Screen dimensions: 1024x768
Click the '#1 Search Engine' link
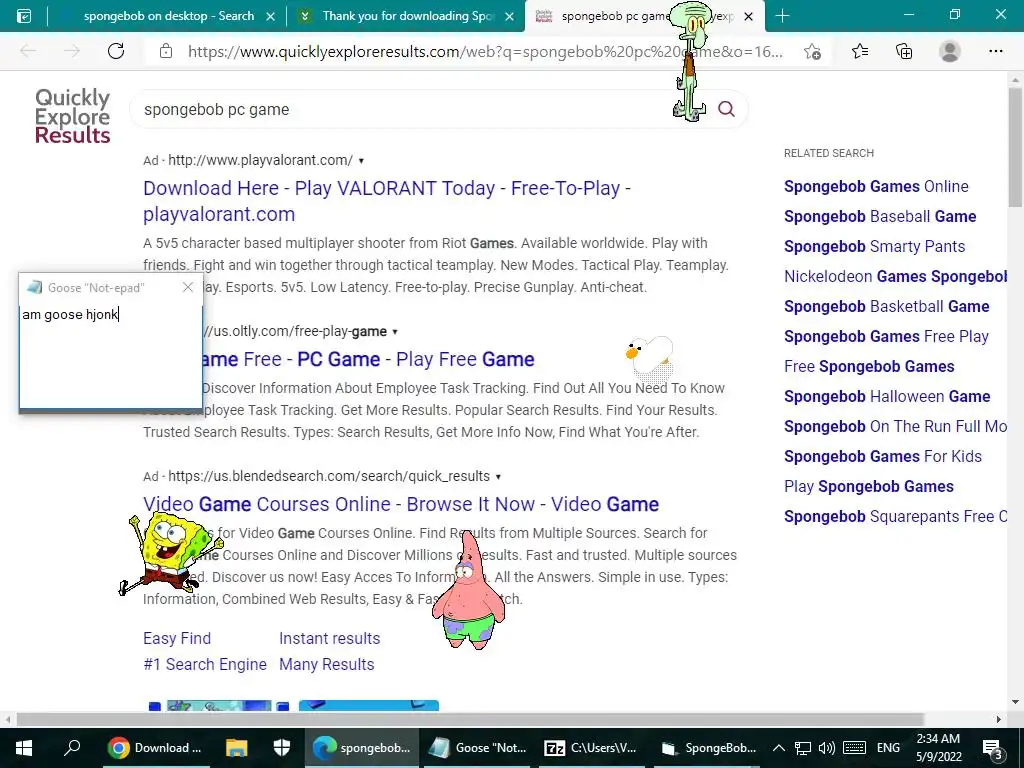205,664
